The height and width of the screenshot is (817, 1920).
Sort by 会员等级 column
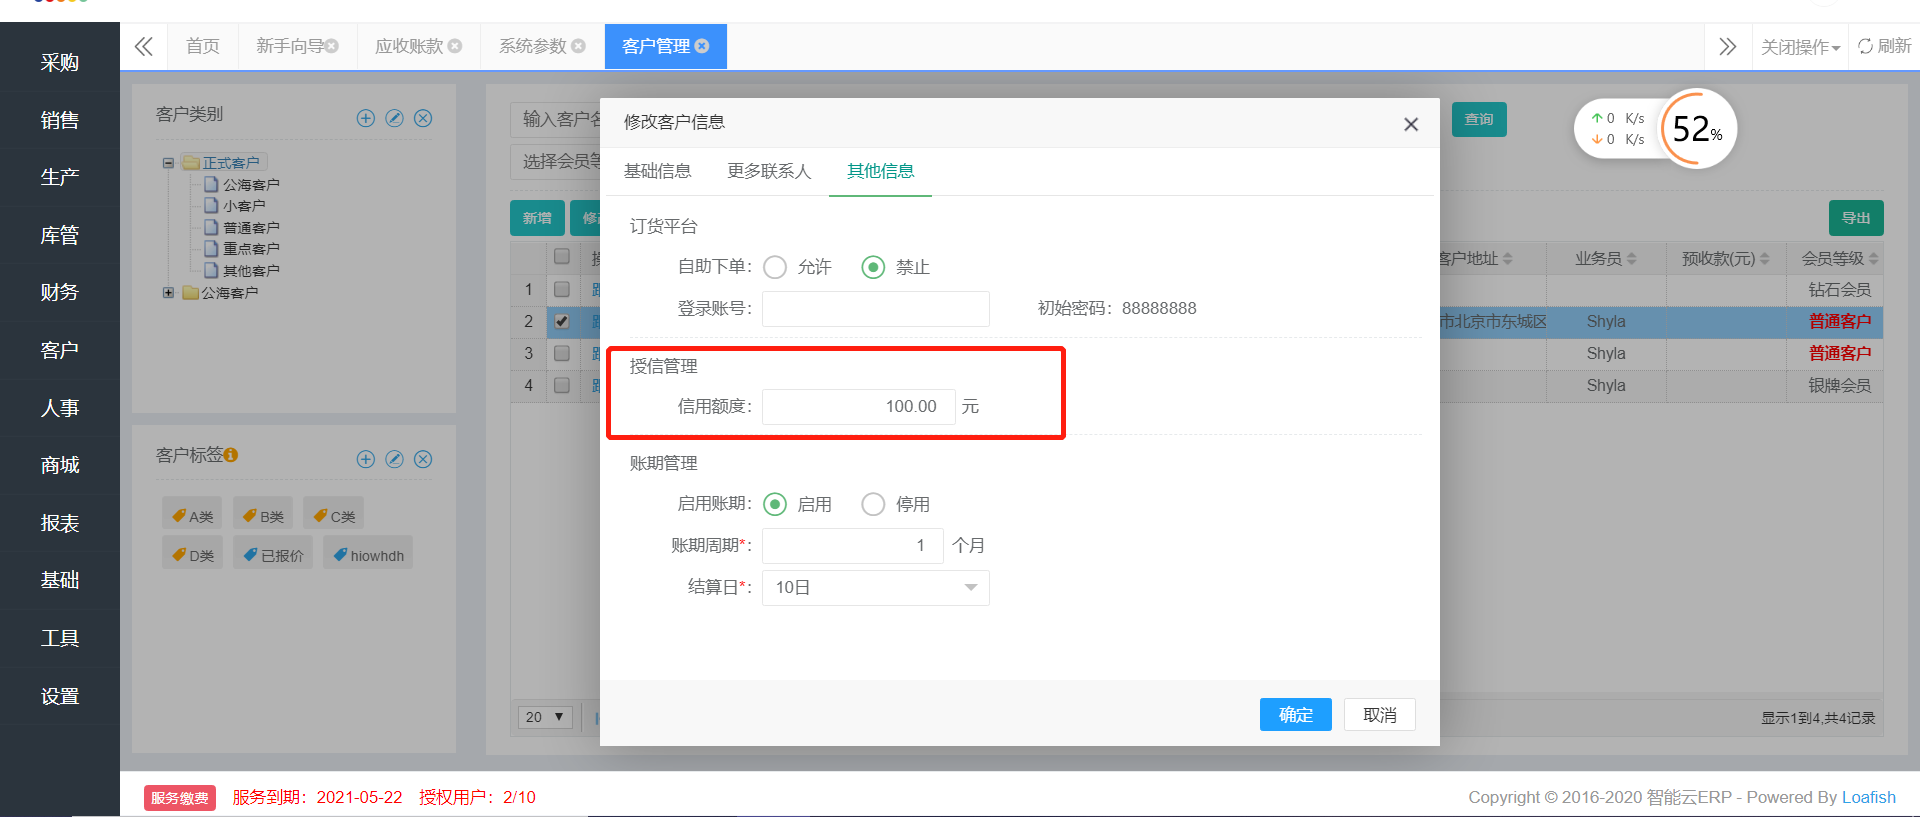tap(1873, 259)
